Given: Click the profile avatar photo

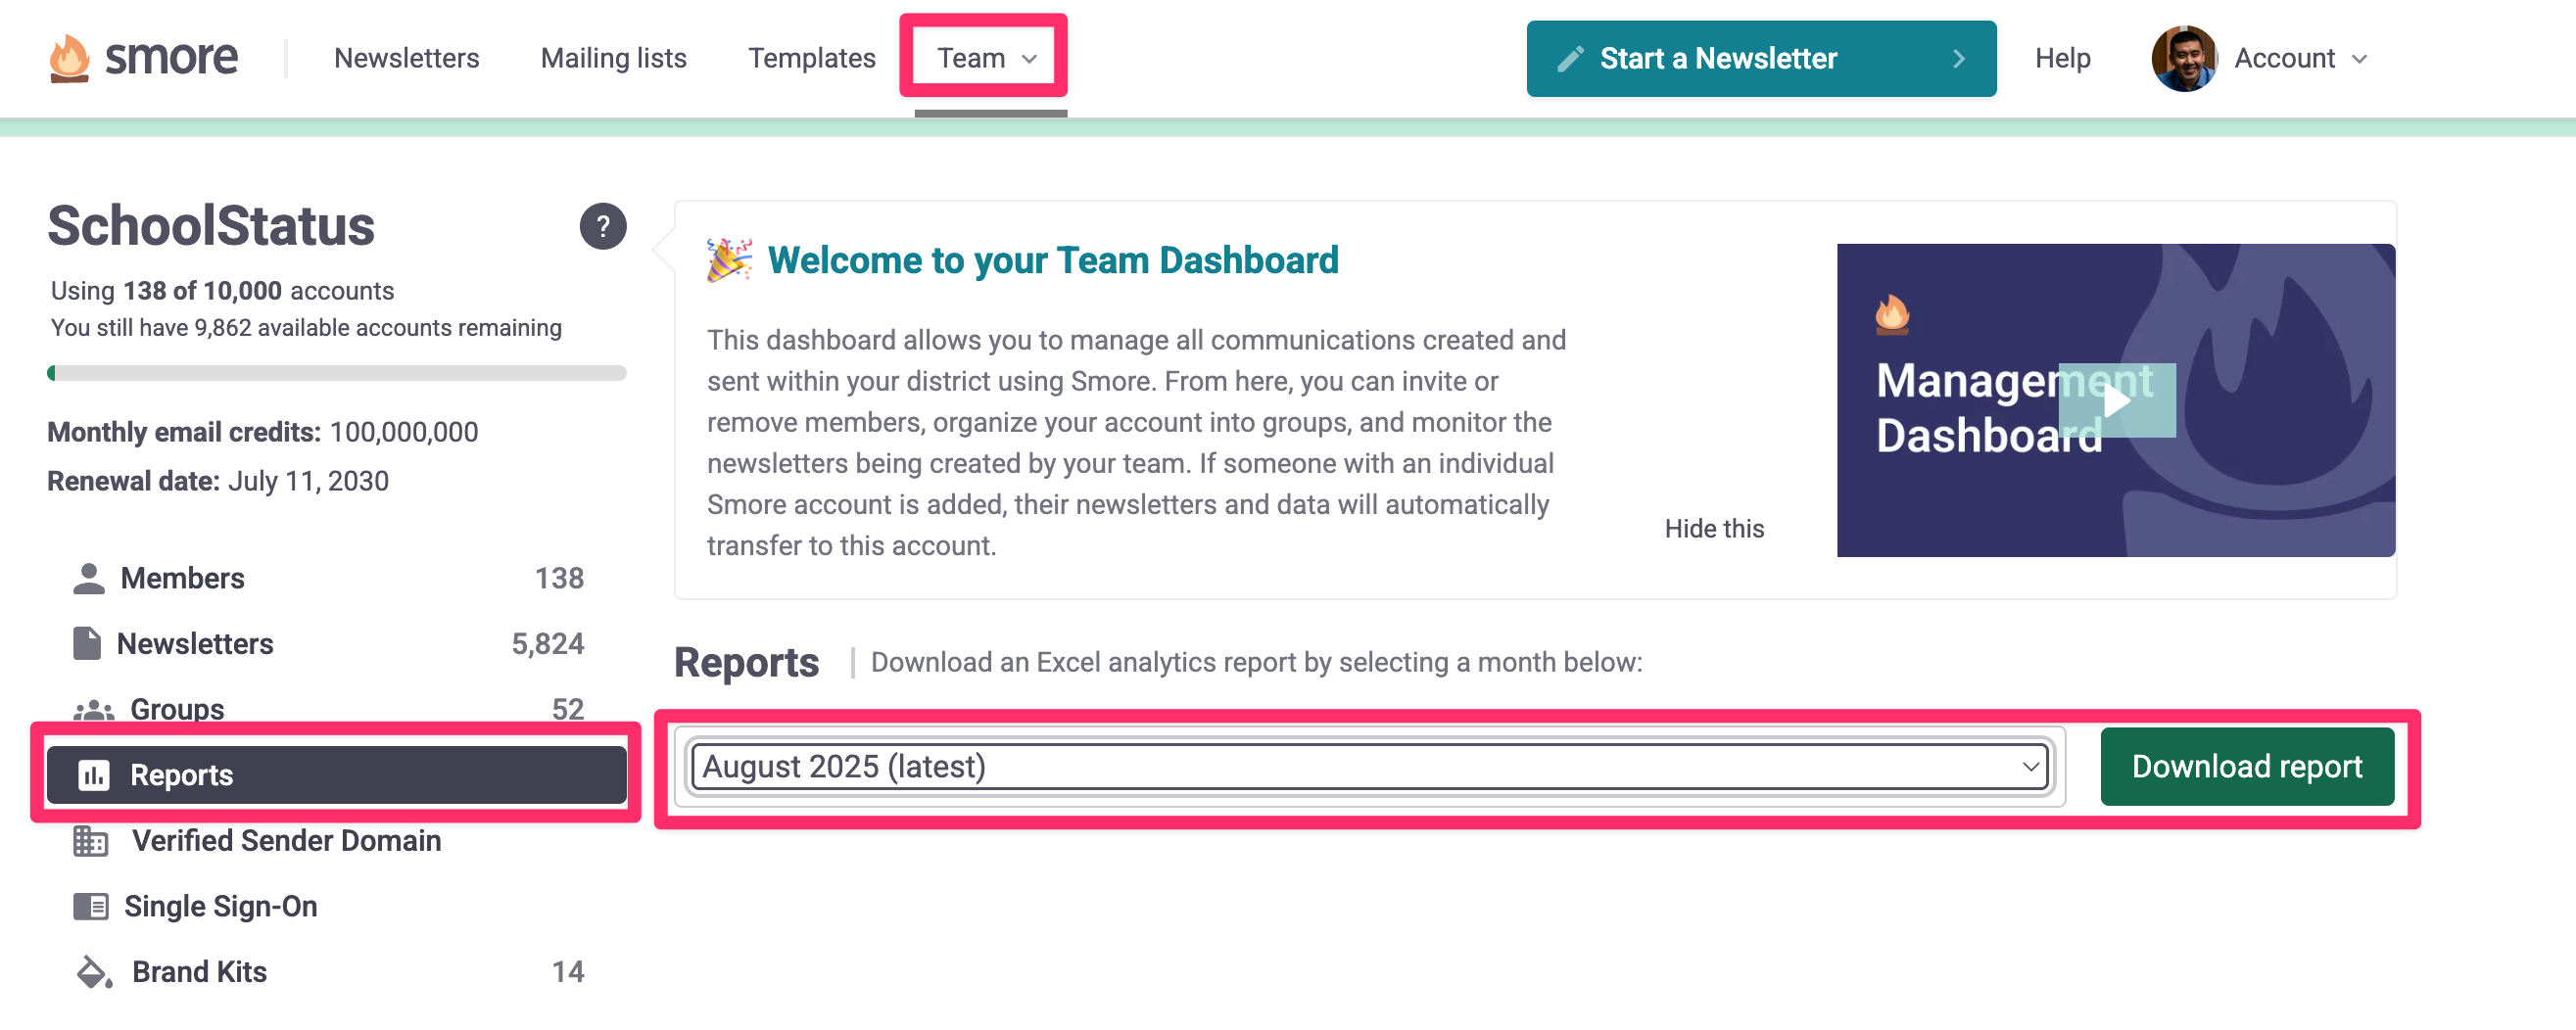Looking at the screenshot, I should pyautogui.click(x=2184, y=58).
